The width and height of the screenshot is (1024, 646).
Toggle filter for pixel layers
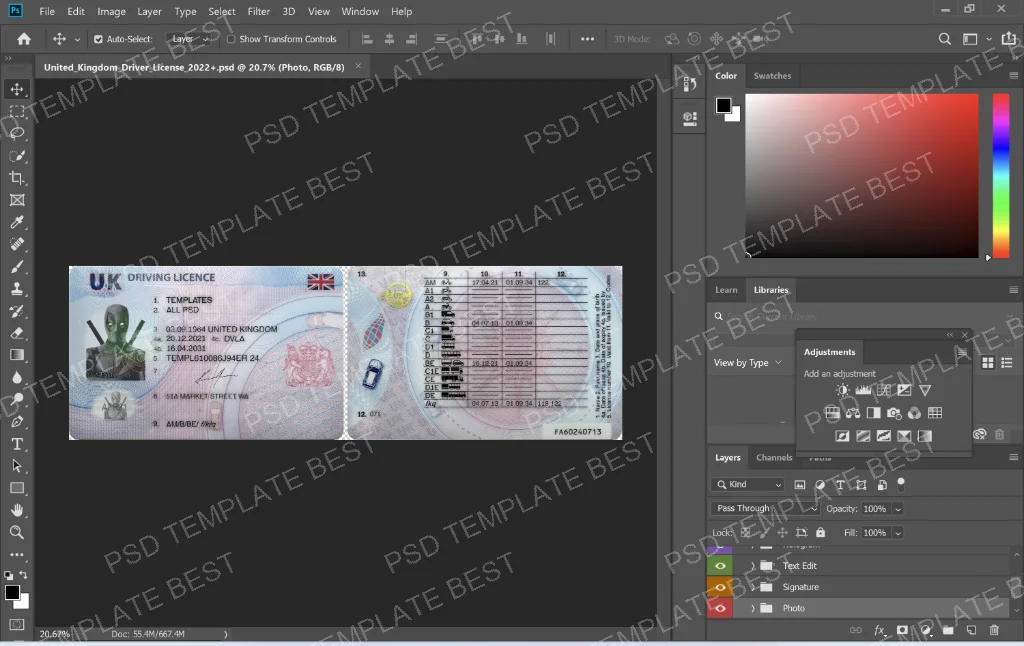pyautogui.click(x=800, y=485)
